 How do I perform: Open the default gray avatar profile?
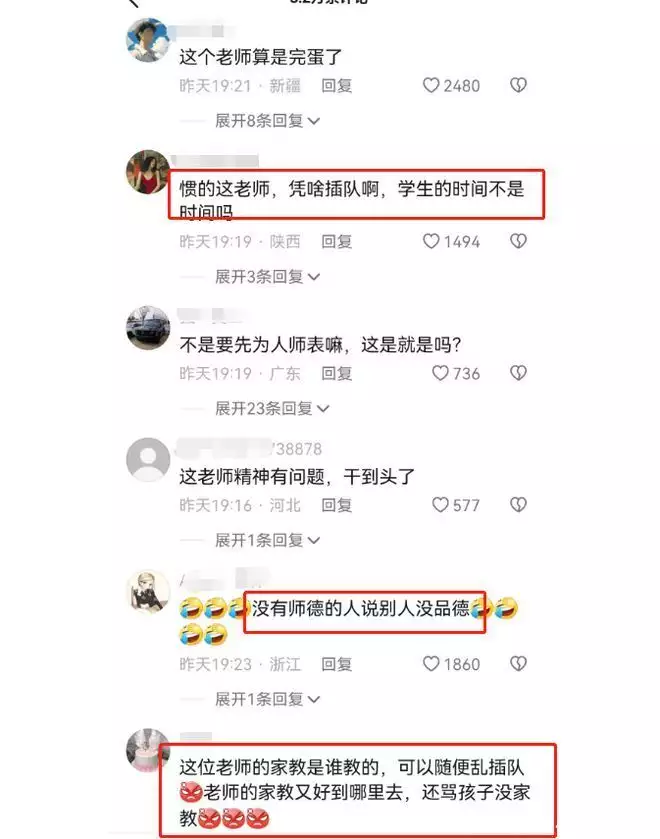148,460
